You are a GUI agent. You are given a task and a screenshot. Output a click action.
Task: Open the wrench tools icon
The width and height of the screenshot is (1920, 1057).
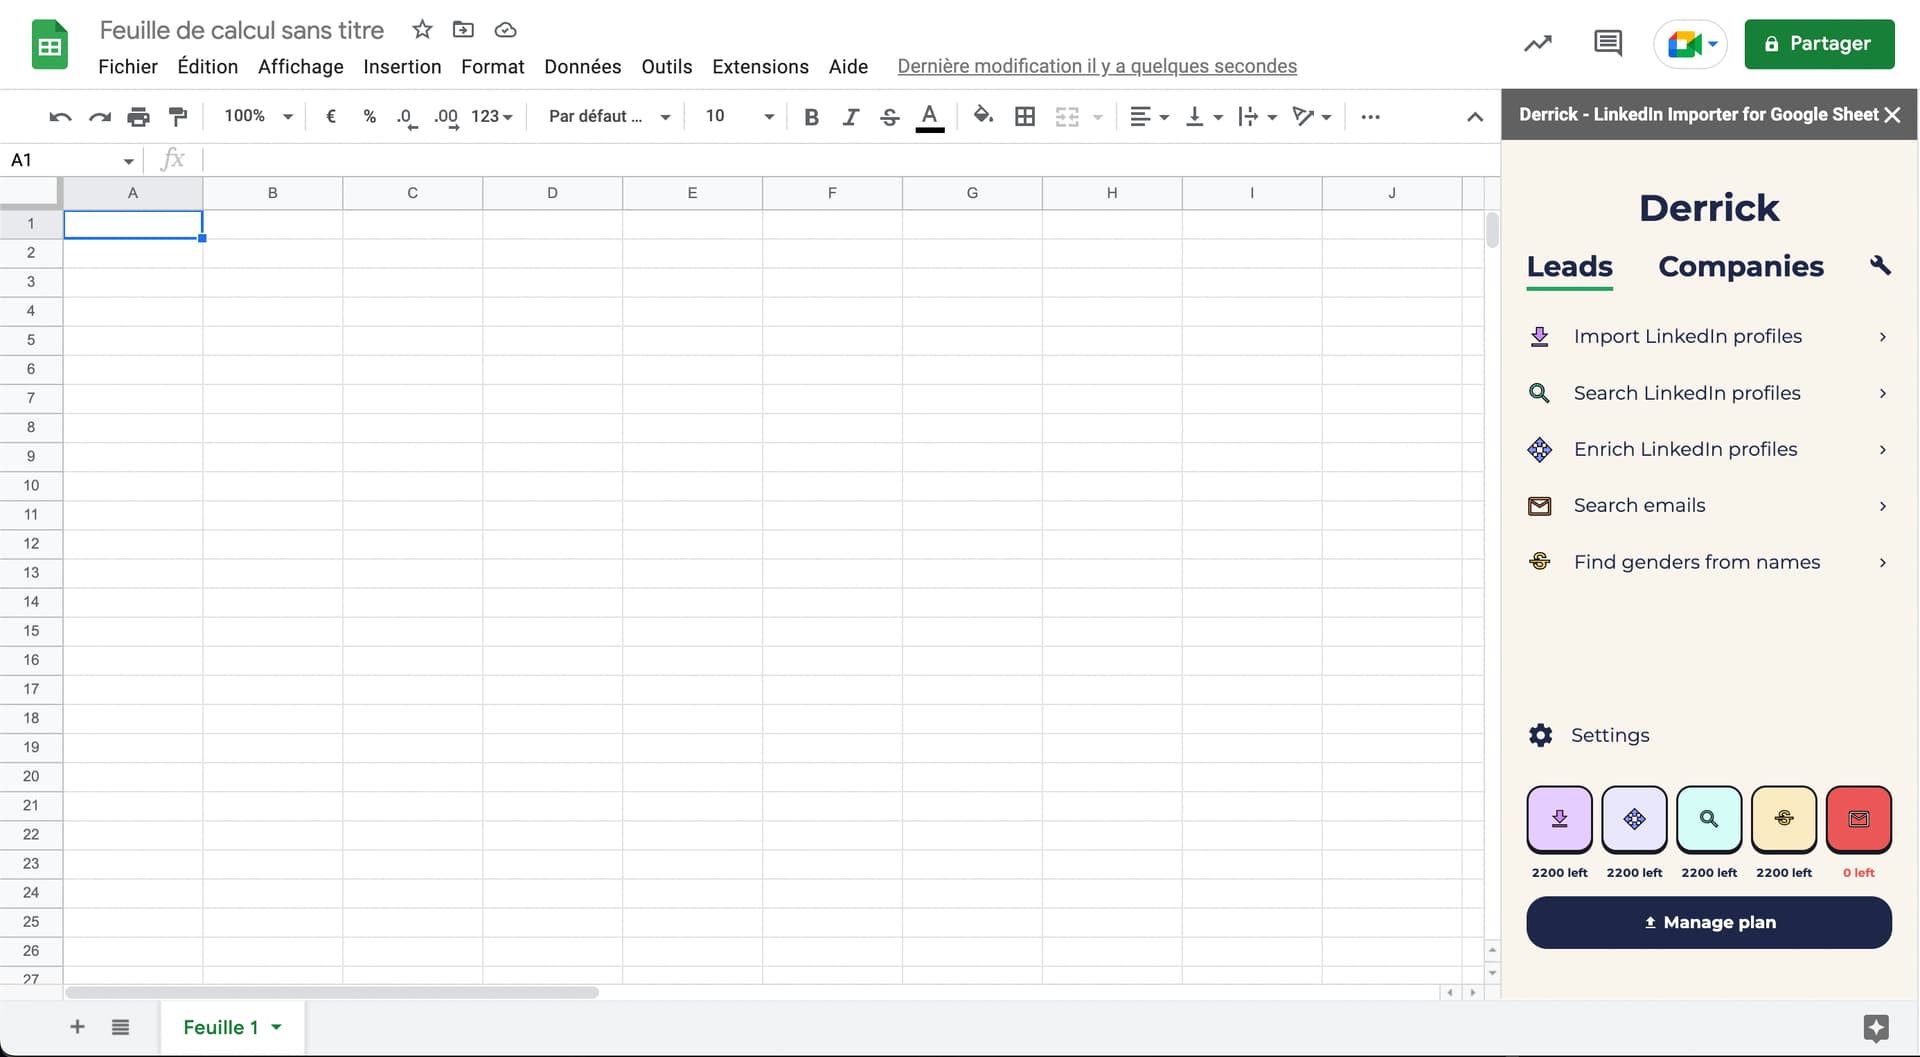pyautogui.click(x=1880, y=265)
